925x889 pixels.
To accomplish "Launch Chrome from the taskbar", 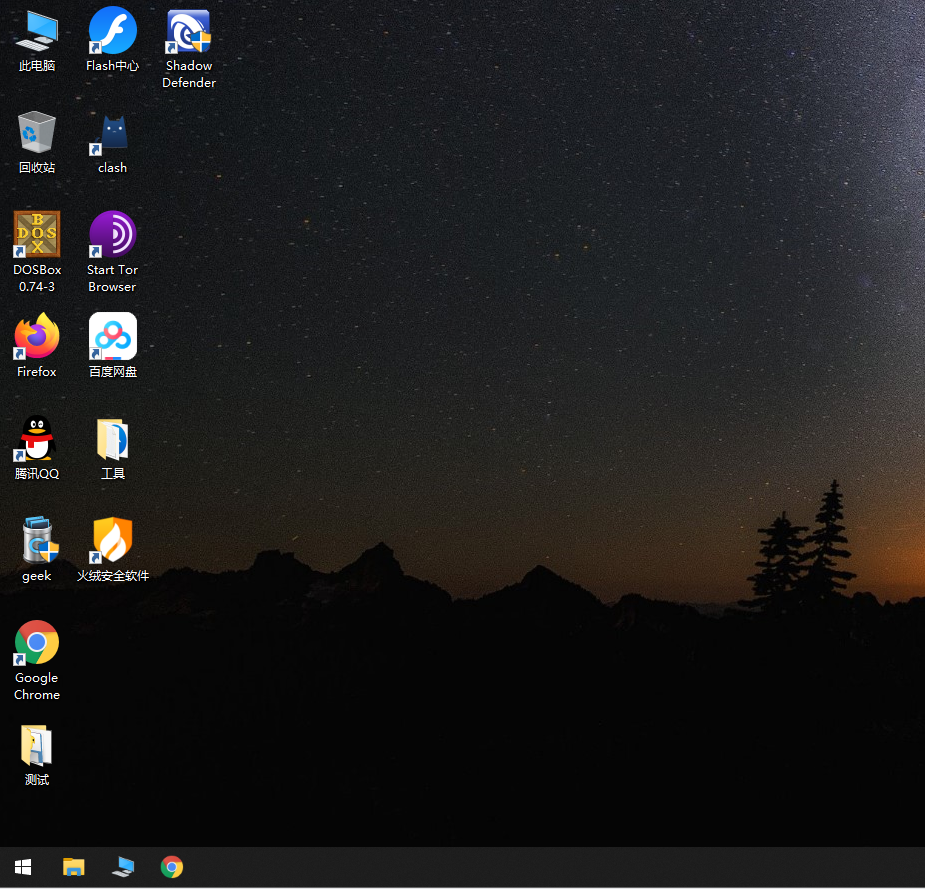I will tap(172, 867).
